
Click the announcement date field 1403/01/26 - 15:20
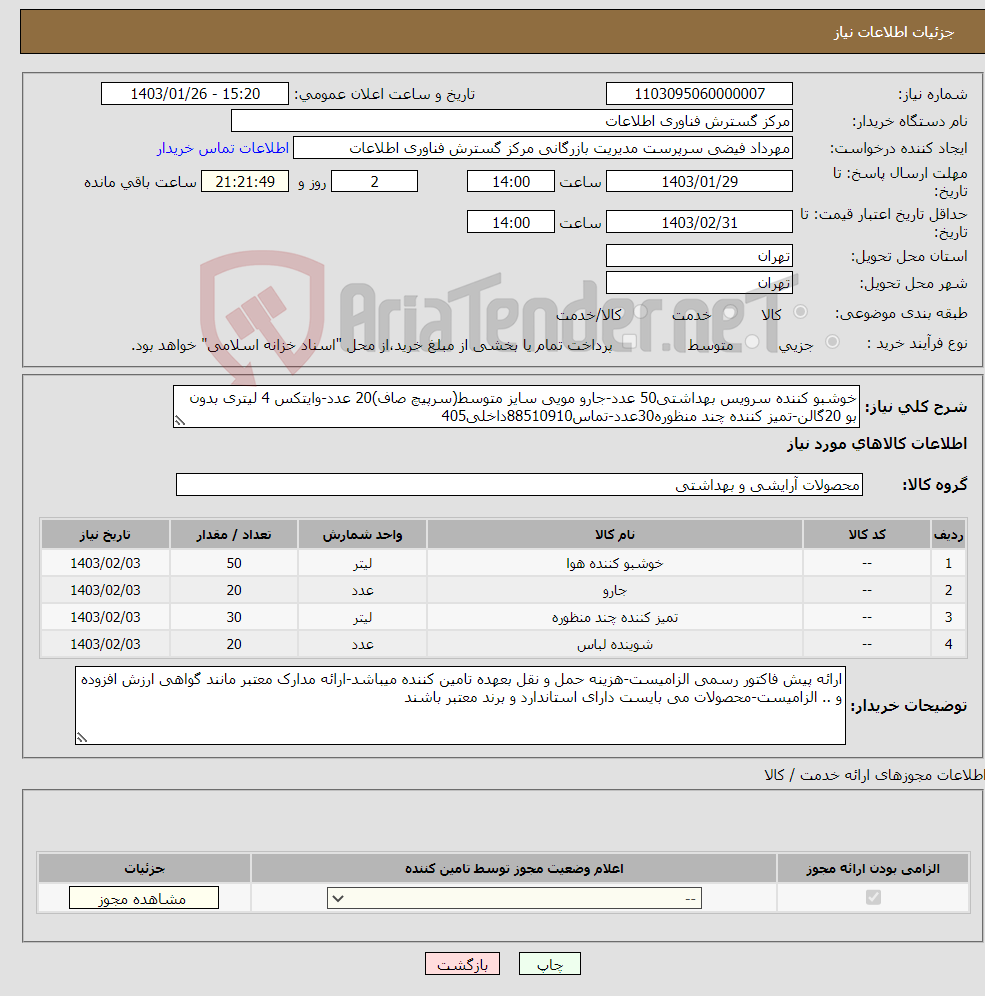point(195,93)
